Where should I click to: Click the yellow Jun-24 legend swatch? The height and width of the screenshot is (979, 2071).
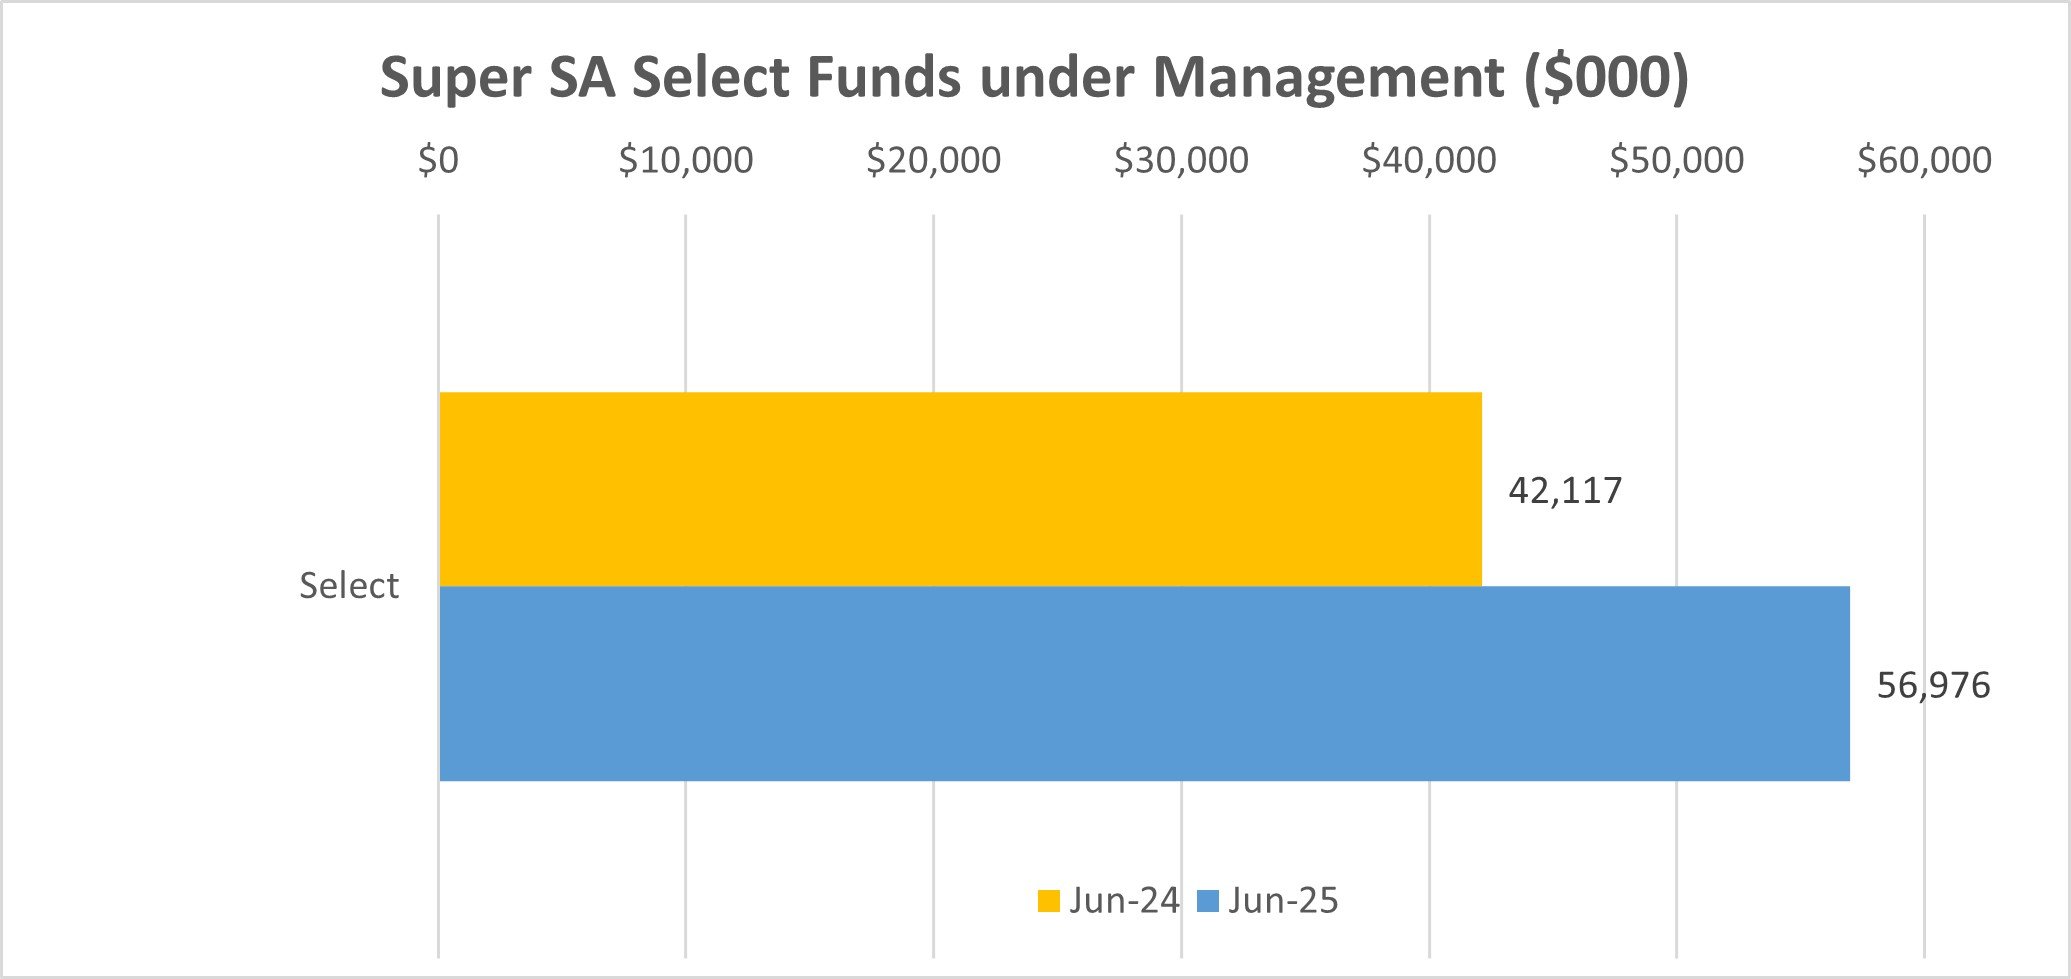(x=1048, y=902)
